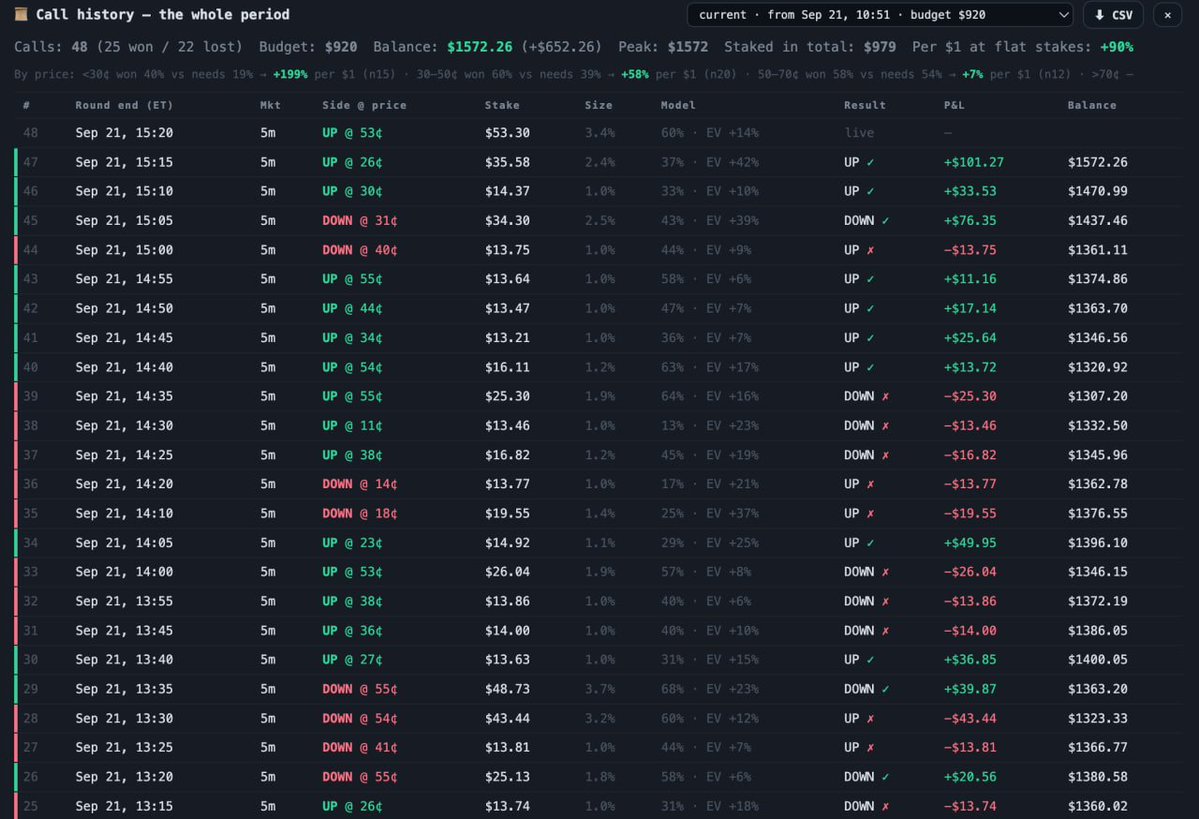
Task: Click 'DOWN @ 41¢' side price
Action: [x=359, y=747]
